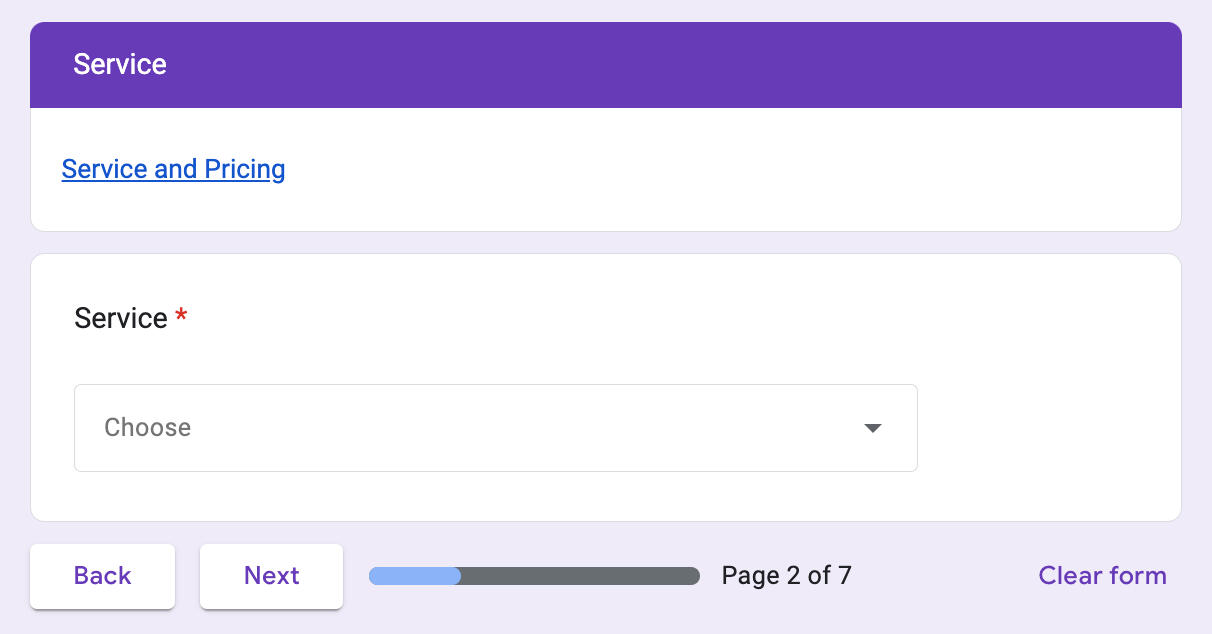1212x634 pixels.
Task: Go to previous page with Back
Action: click(x=102, y=576)
